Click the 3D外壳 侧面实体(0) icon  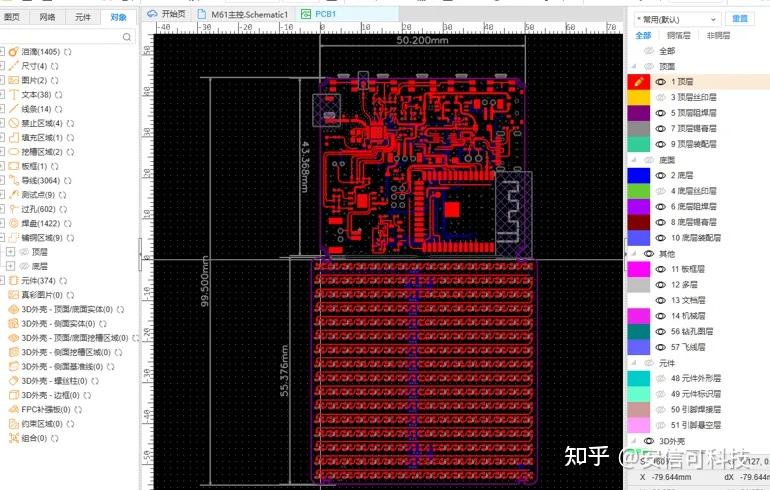tap(14, 324)
